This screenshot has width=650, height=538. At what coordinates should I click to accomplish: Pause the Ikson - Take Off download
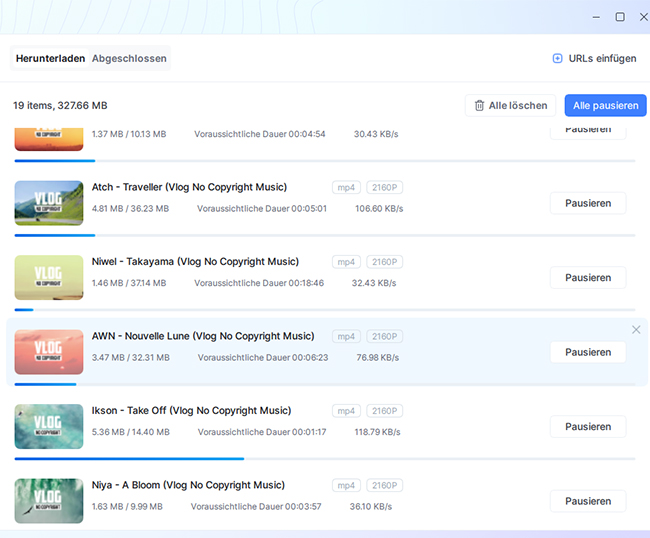pos(587,426)
